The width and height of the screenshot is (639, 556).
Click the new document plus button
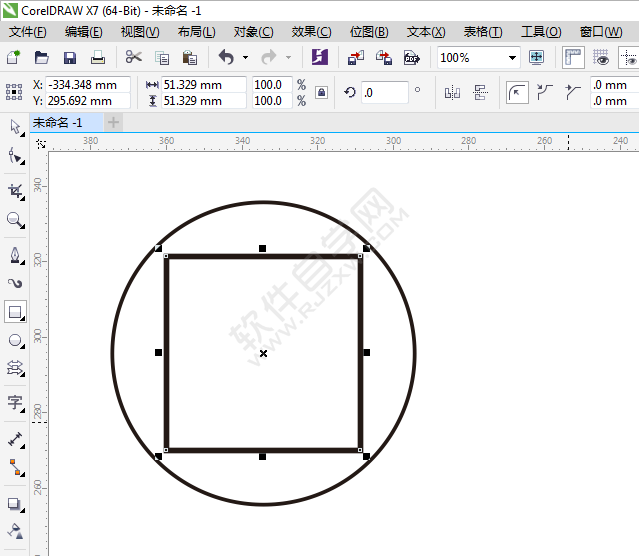tap(114, 122)
